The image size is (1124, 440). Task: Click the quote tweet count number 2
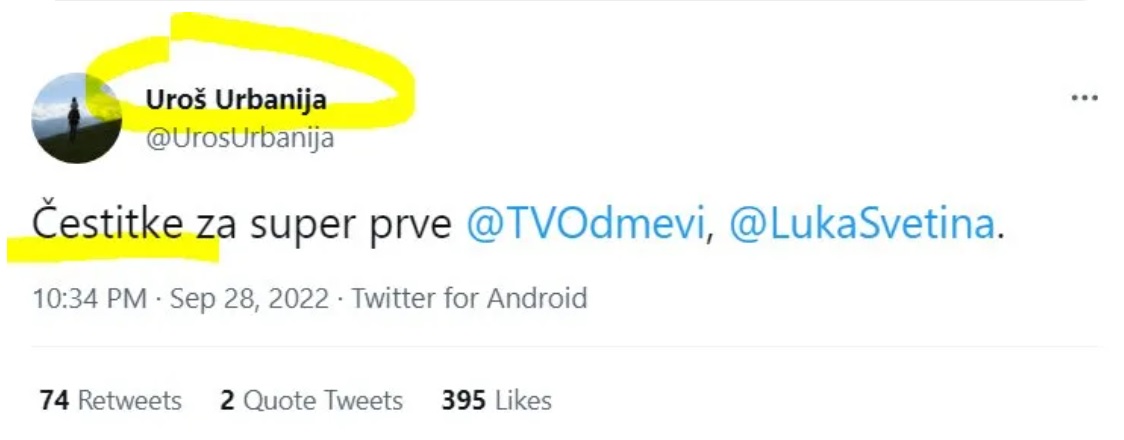tap(227, 401)
